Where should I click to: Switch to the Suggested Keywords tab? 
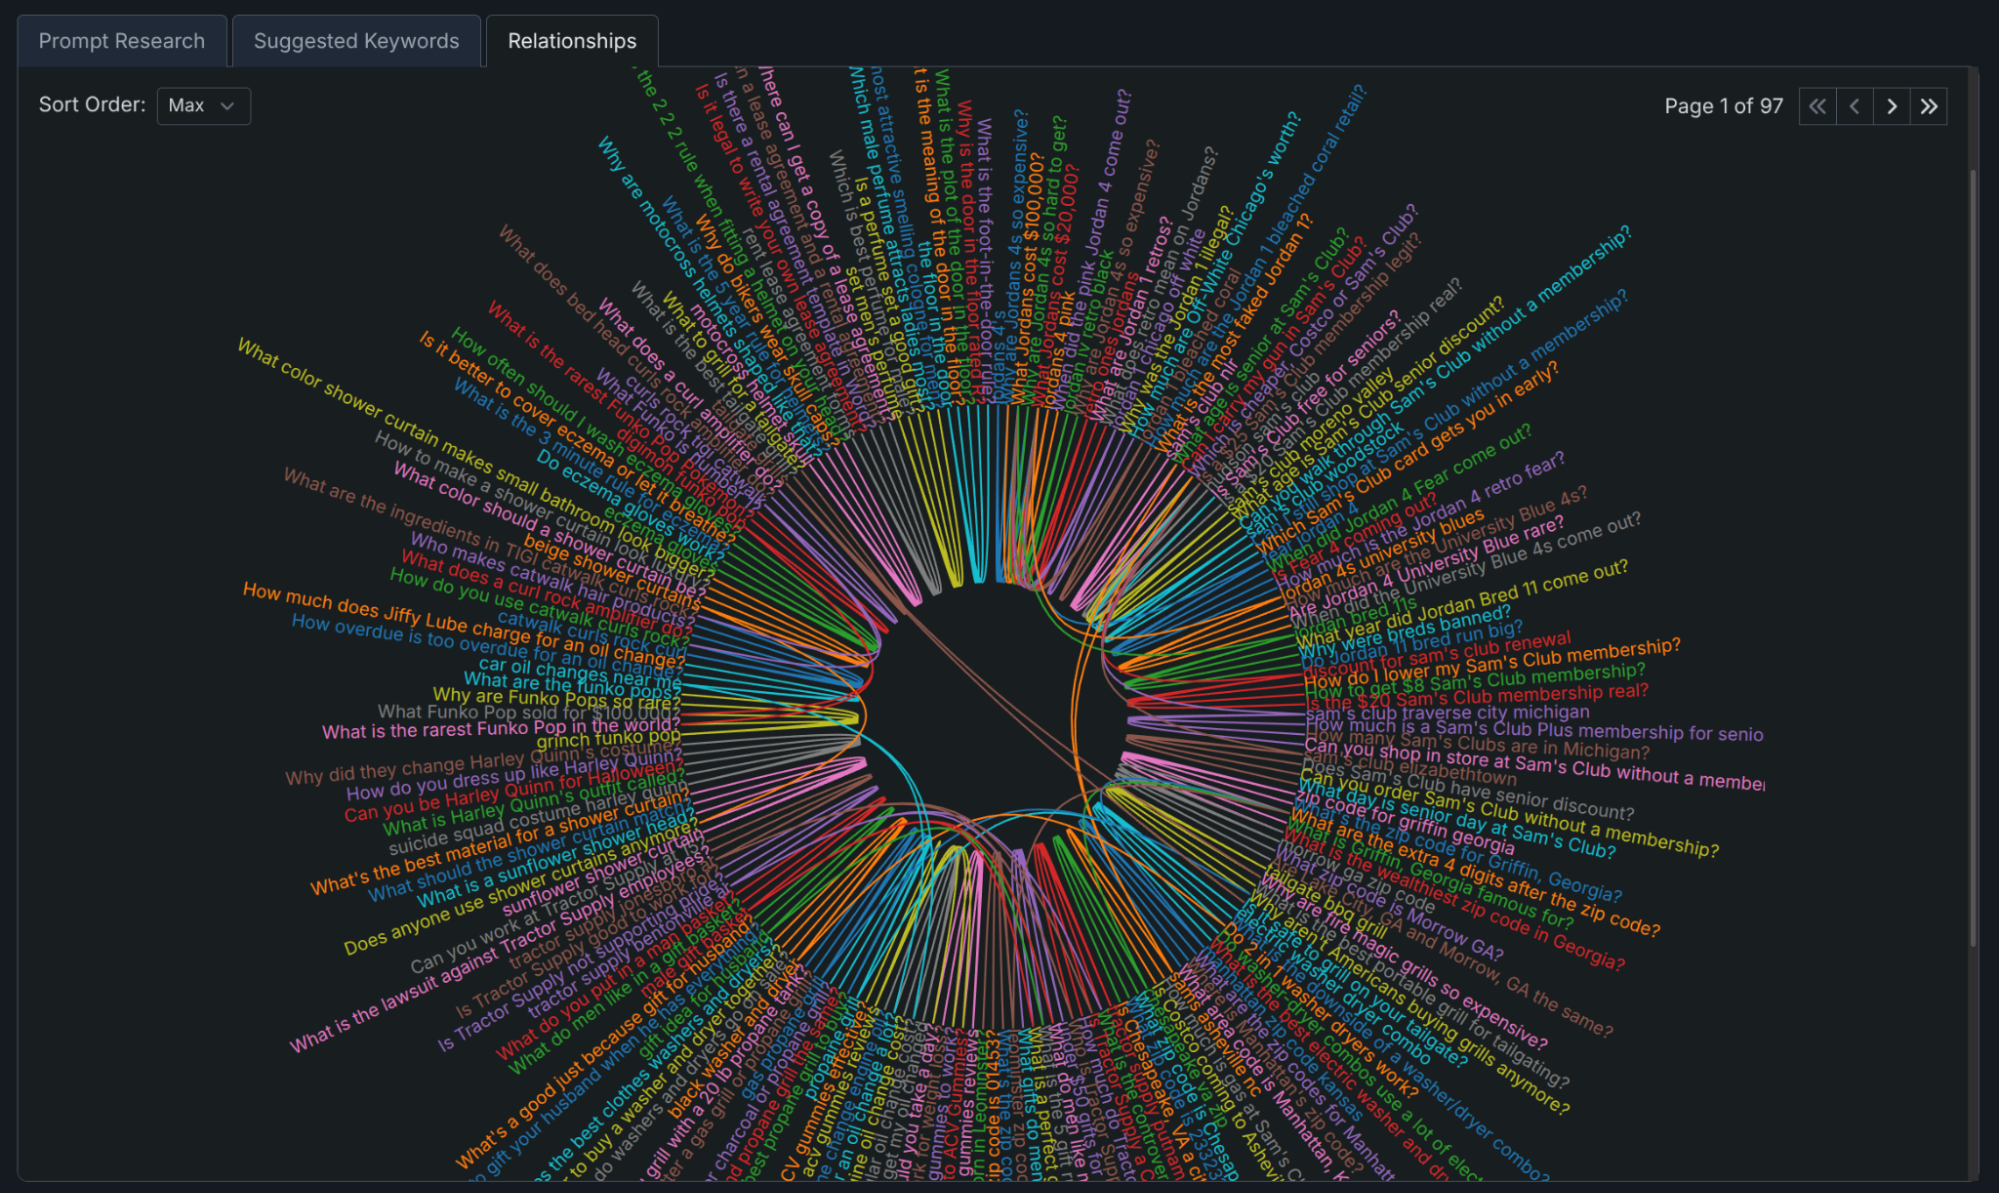click(x=356, y=41)
